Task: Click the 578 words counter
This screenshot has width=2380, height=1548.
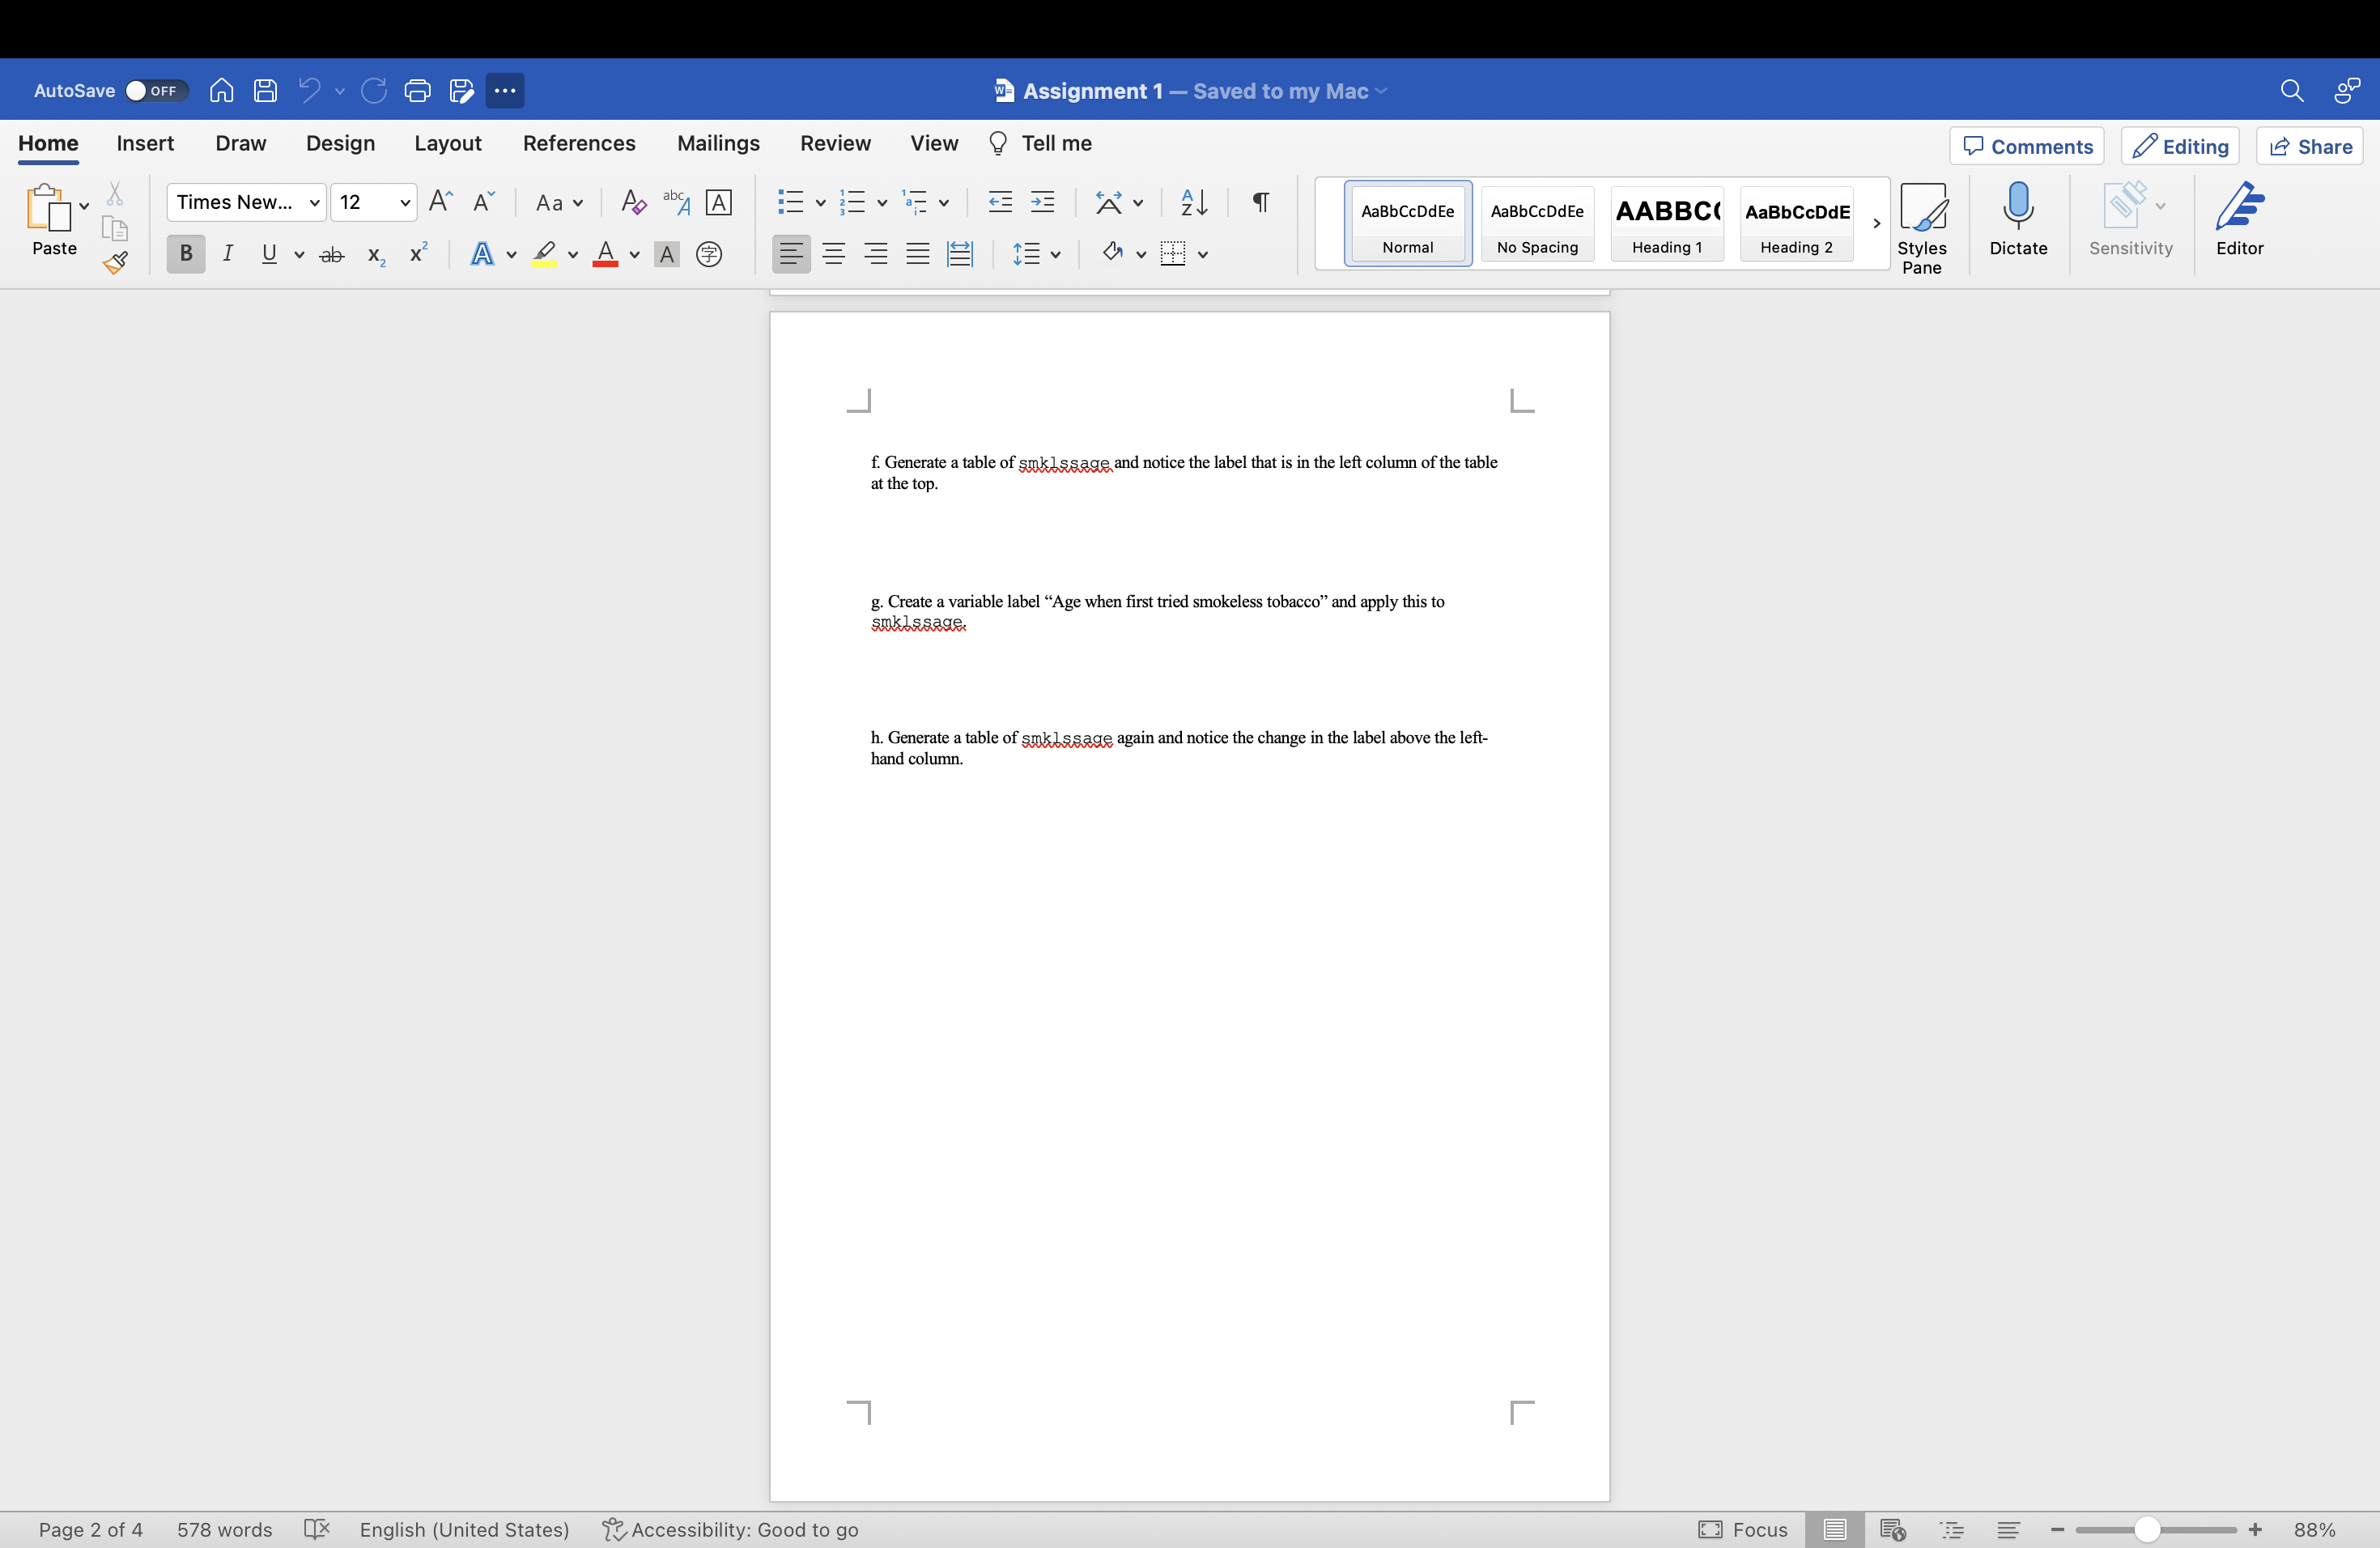Action: click(225, 1529)
